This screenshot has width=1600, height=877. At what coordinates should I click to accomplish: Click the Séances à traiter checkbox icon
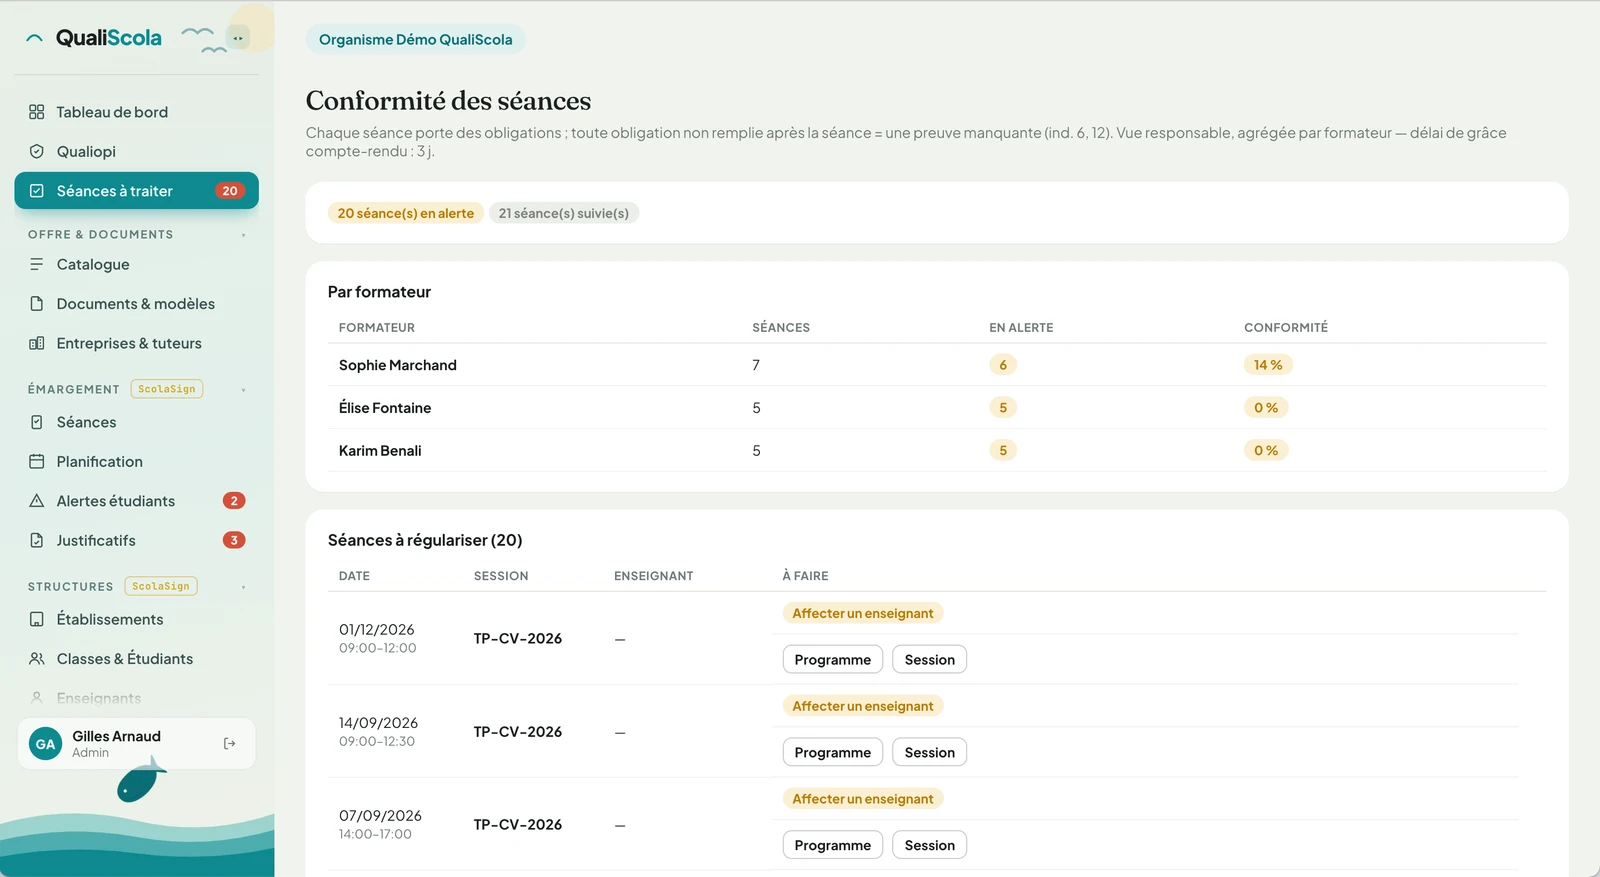37,191
